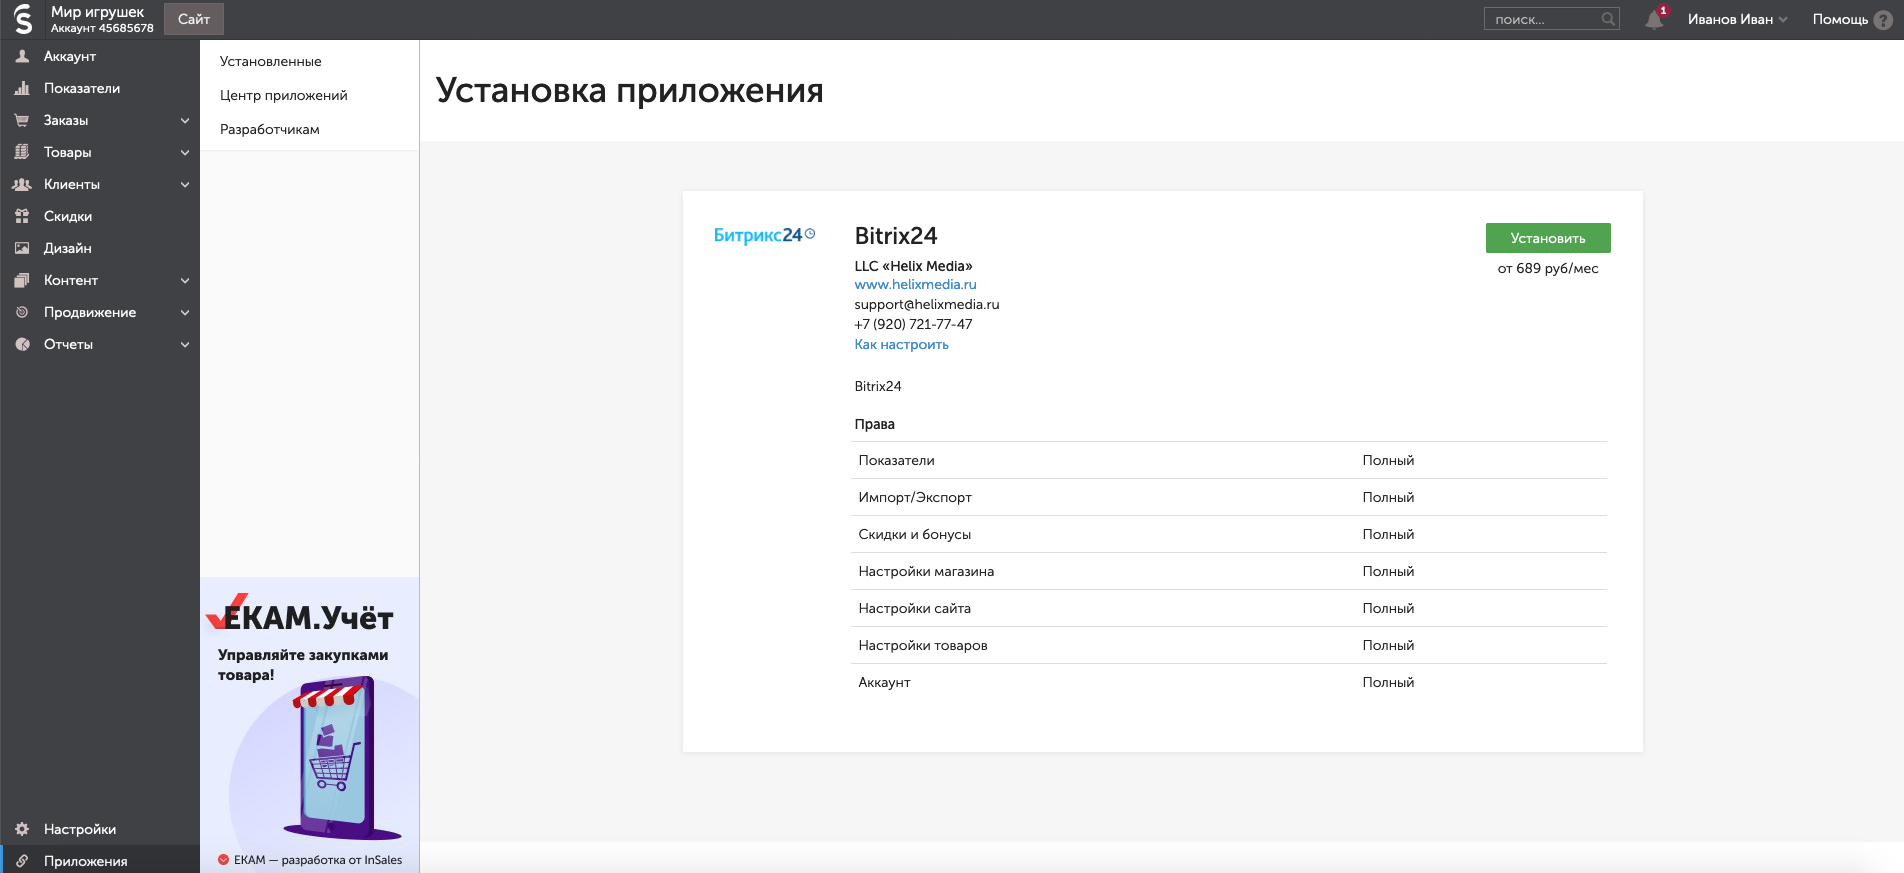Click the green Установить button
This screenshot has width=1904, height=873.
pyautogui.click(x=1548, y=238)
